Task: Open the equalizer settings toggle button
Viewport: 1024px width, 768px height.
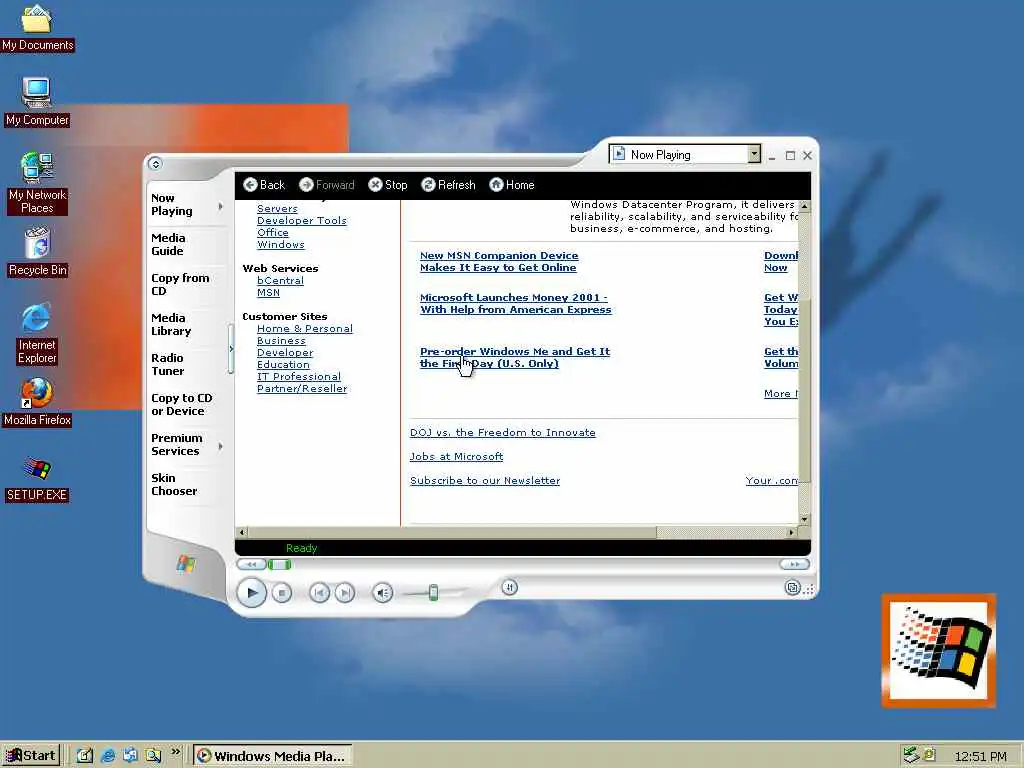Action: 509,588
